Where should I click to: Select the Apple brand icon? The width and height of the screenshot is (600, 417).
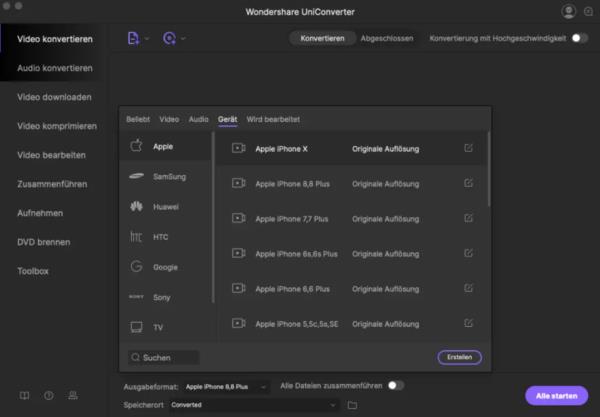136,146
